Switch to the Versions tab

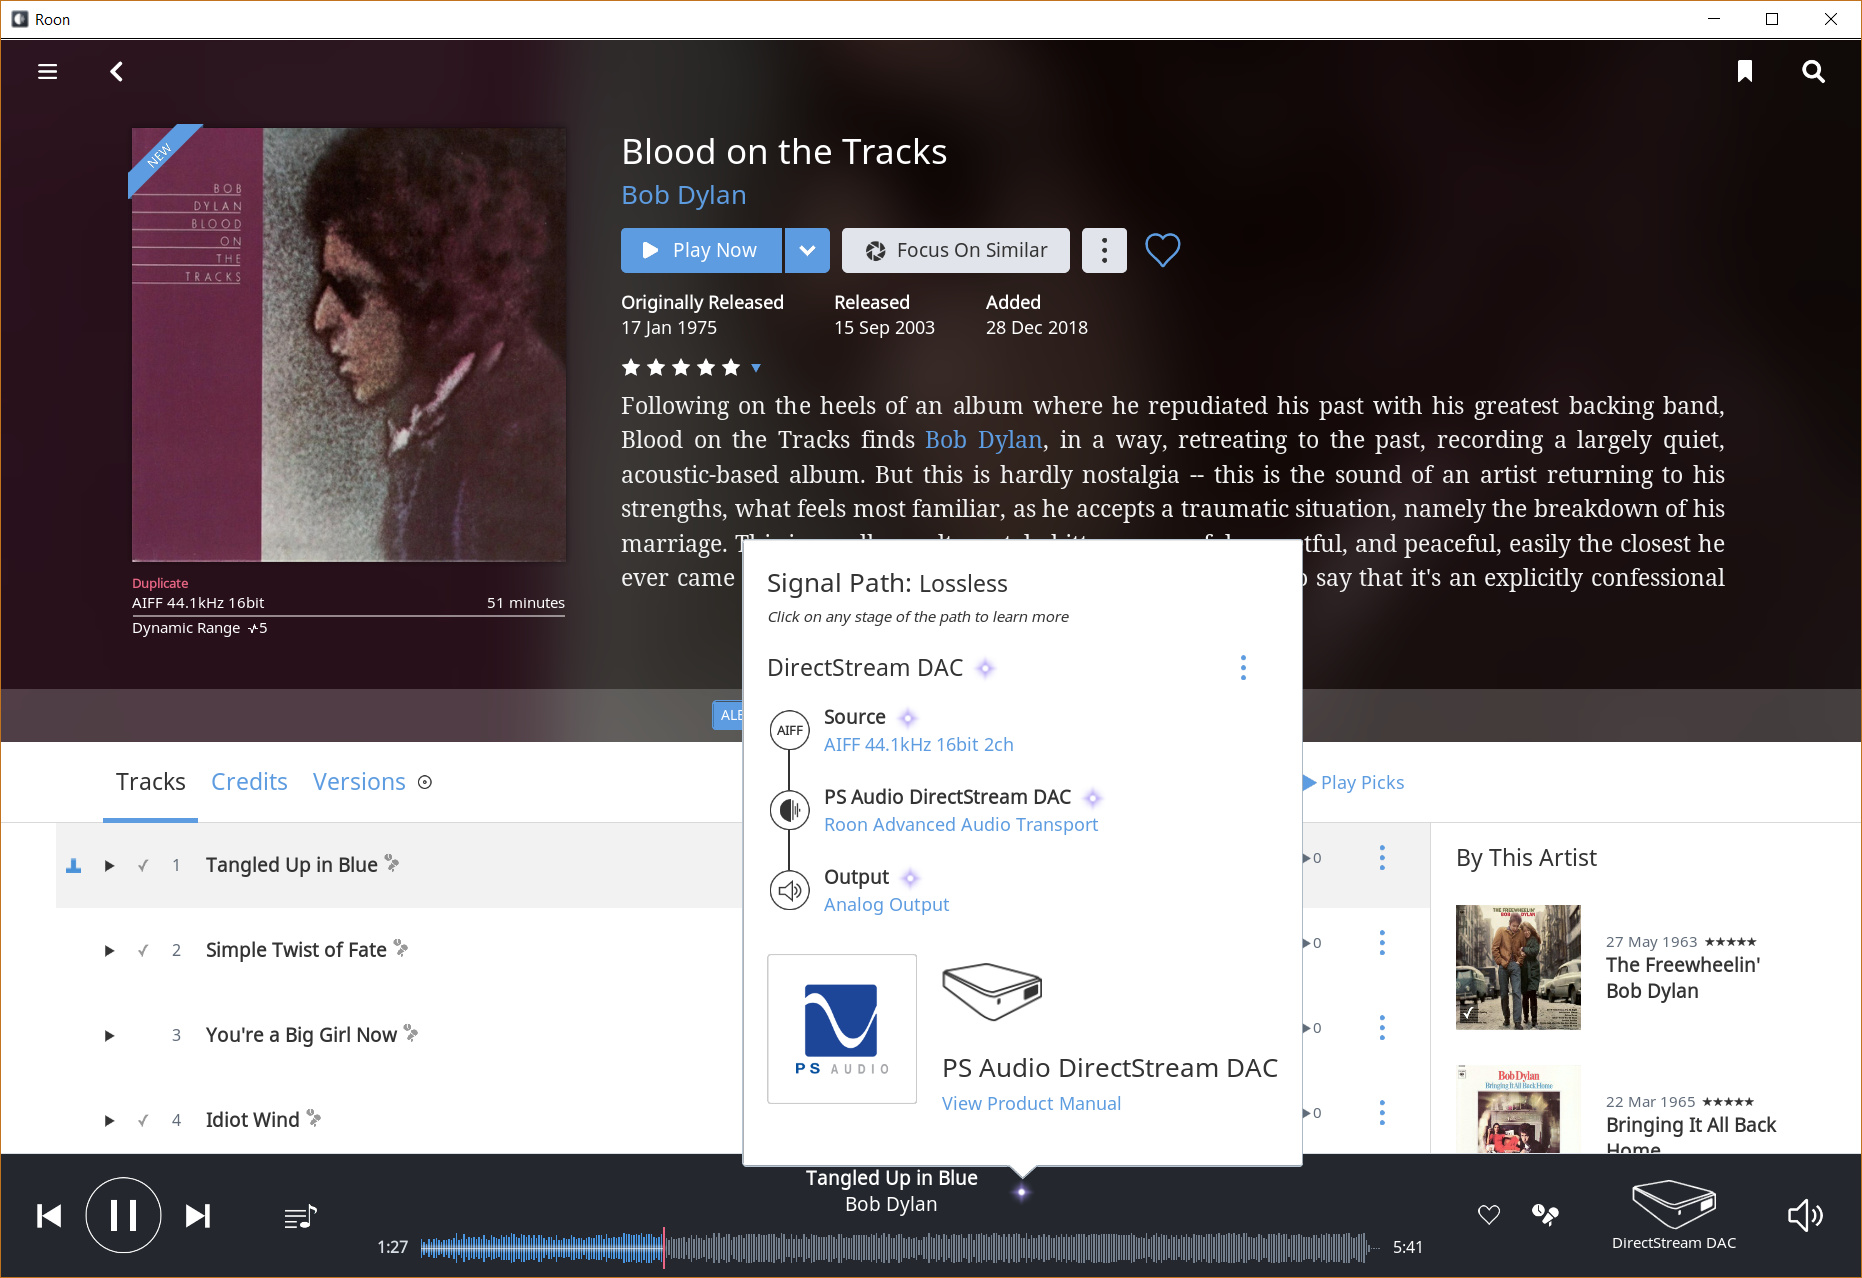click(359, 782)
